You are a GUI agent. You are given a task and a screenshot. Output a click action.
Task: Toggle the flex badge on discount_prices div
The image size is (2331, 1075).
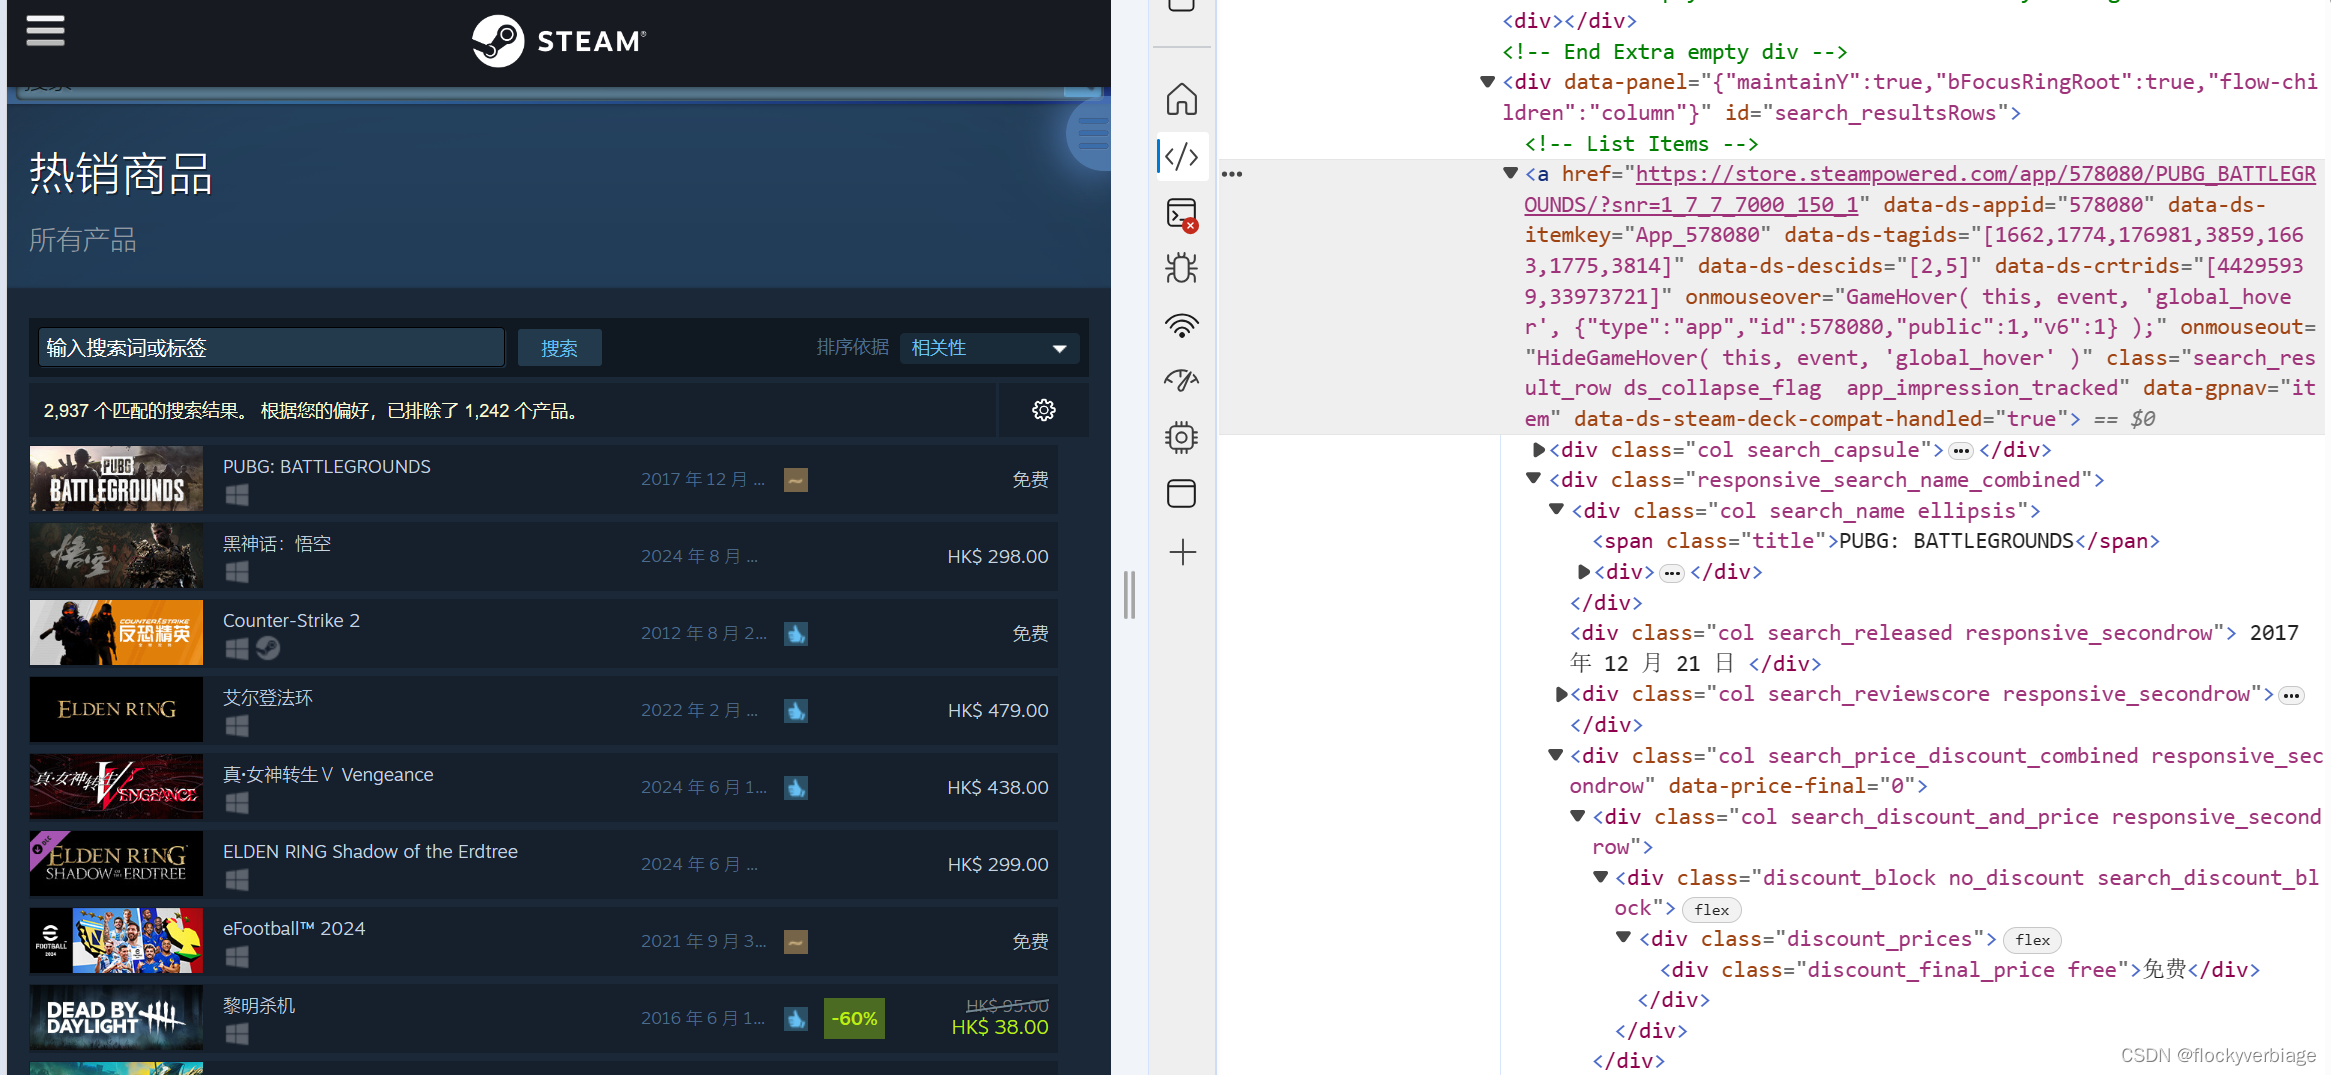tap(2032, 939)
